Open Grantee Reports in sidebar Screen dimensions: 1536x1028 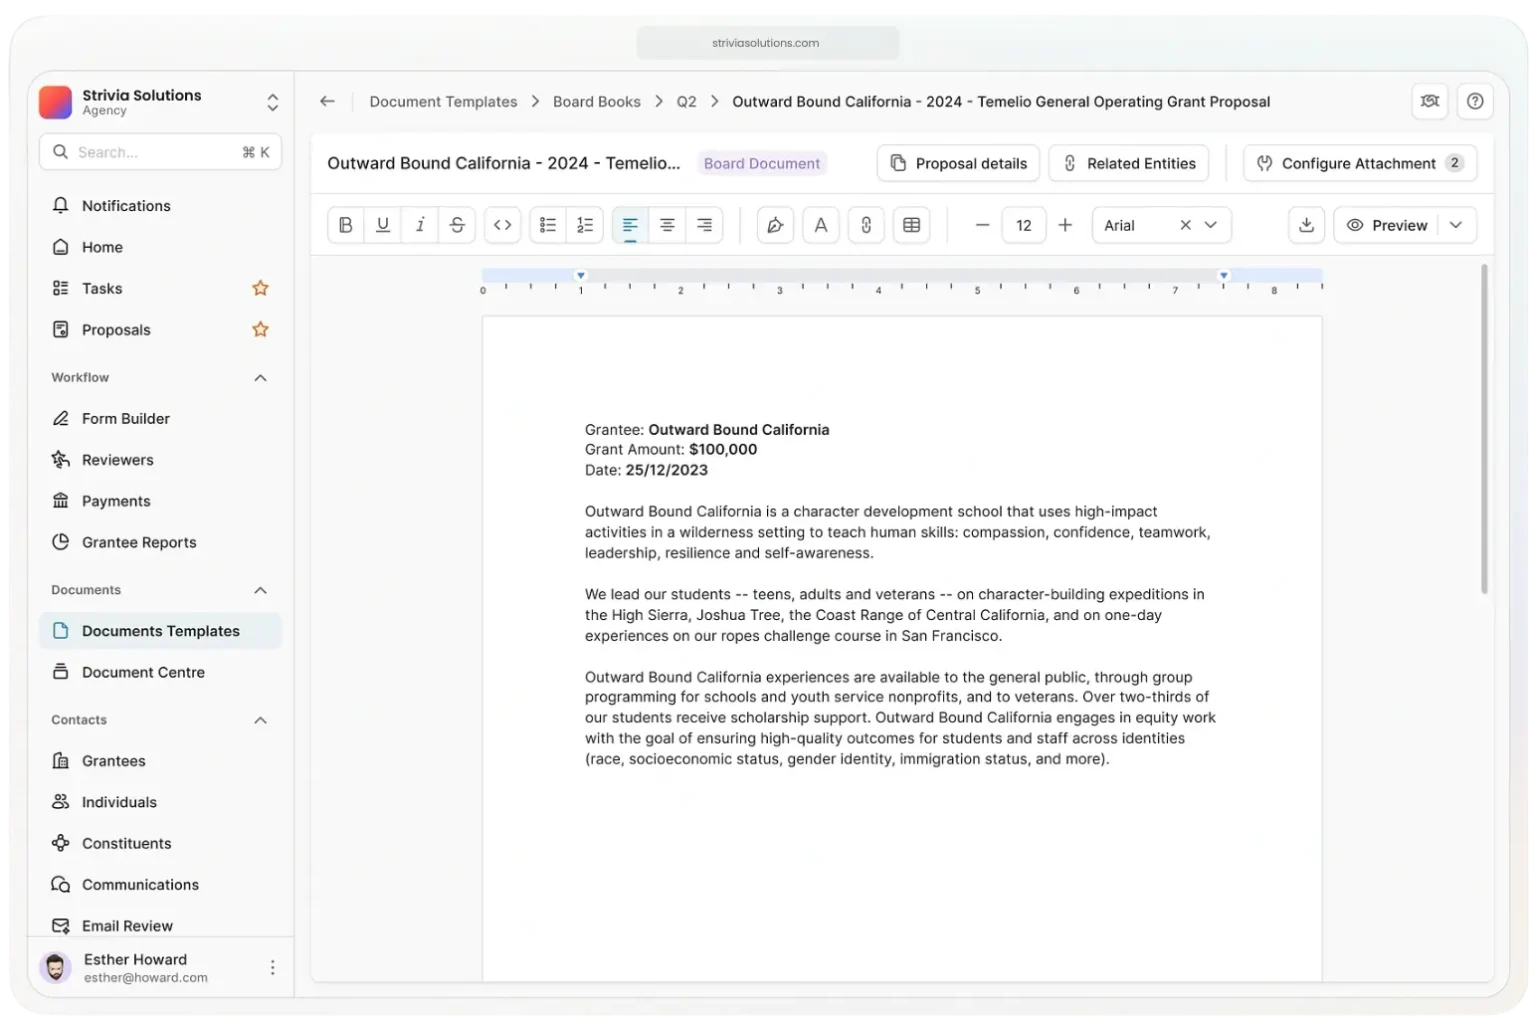pos(139,542)
